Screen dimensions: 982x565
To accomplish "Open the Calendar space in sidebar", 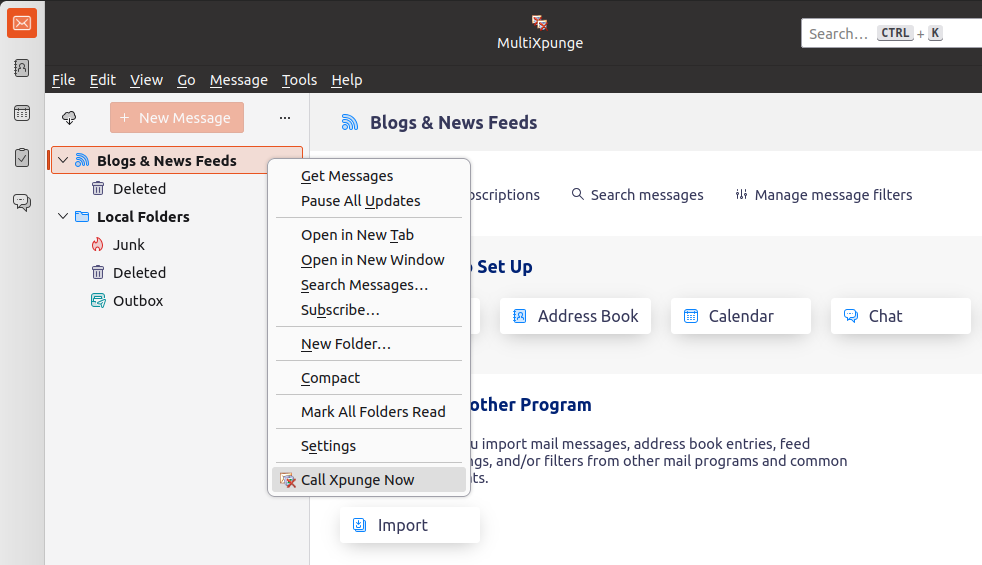I will (x=22, y=113).
